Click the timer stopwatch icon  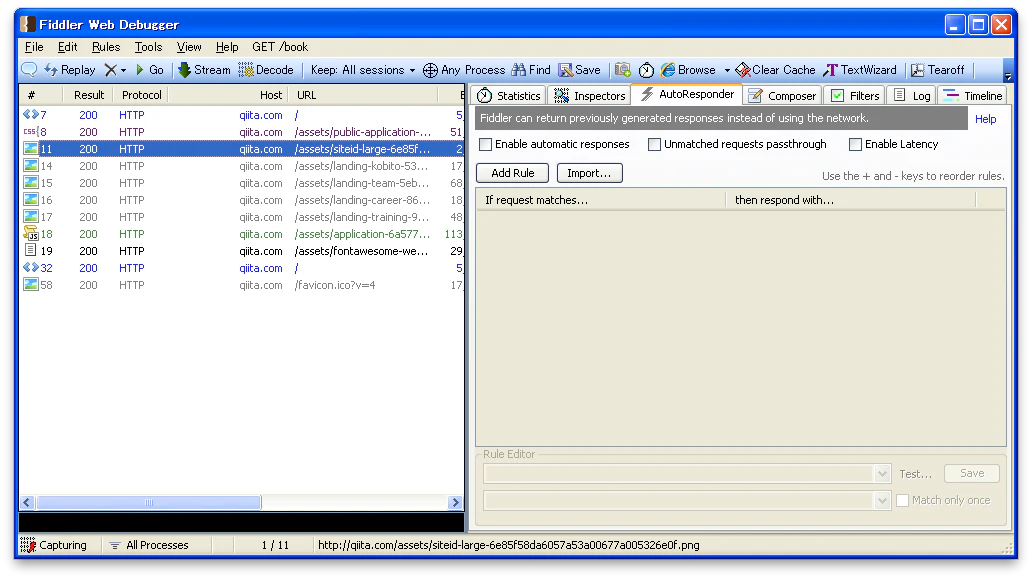click(646, 70)
